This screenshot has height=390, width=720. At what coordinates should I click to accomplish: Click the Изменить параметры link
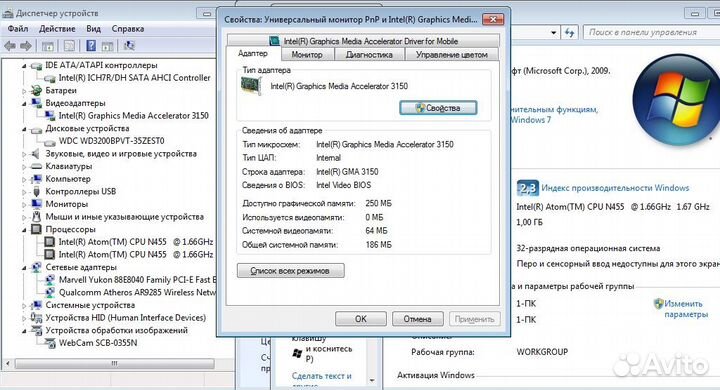(686, 309)
